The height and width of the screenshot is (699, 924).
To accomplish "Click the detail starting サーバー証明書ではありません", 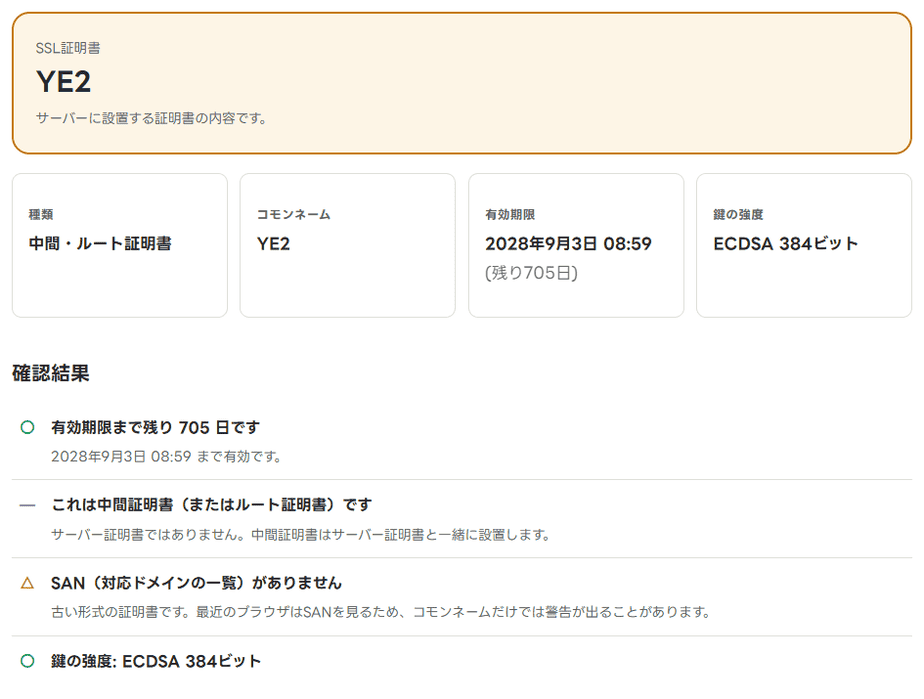I will pyautogui.click(x=301, y=535).
